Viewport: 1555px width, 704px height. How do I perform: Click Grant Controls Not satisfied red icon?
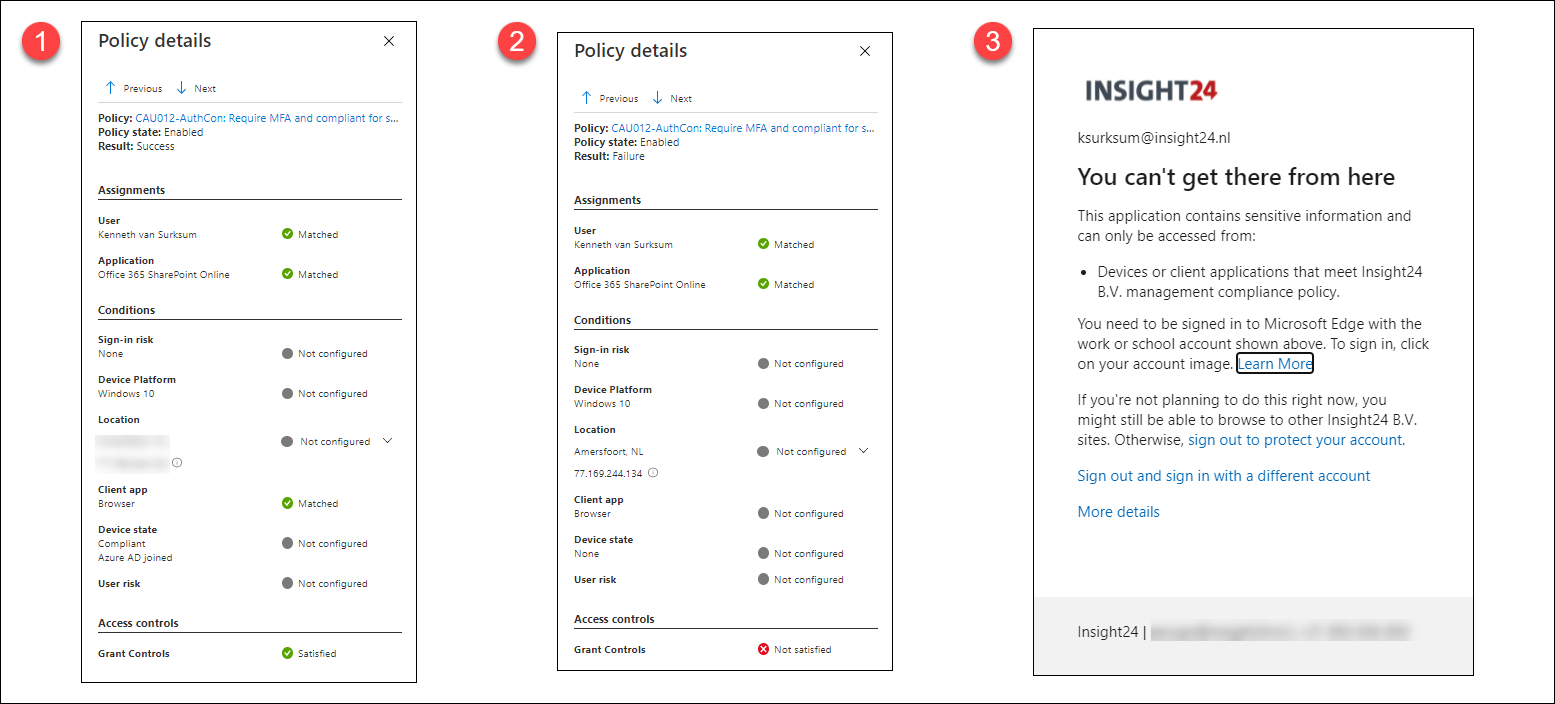coord(763,649)
